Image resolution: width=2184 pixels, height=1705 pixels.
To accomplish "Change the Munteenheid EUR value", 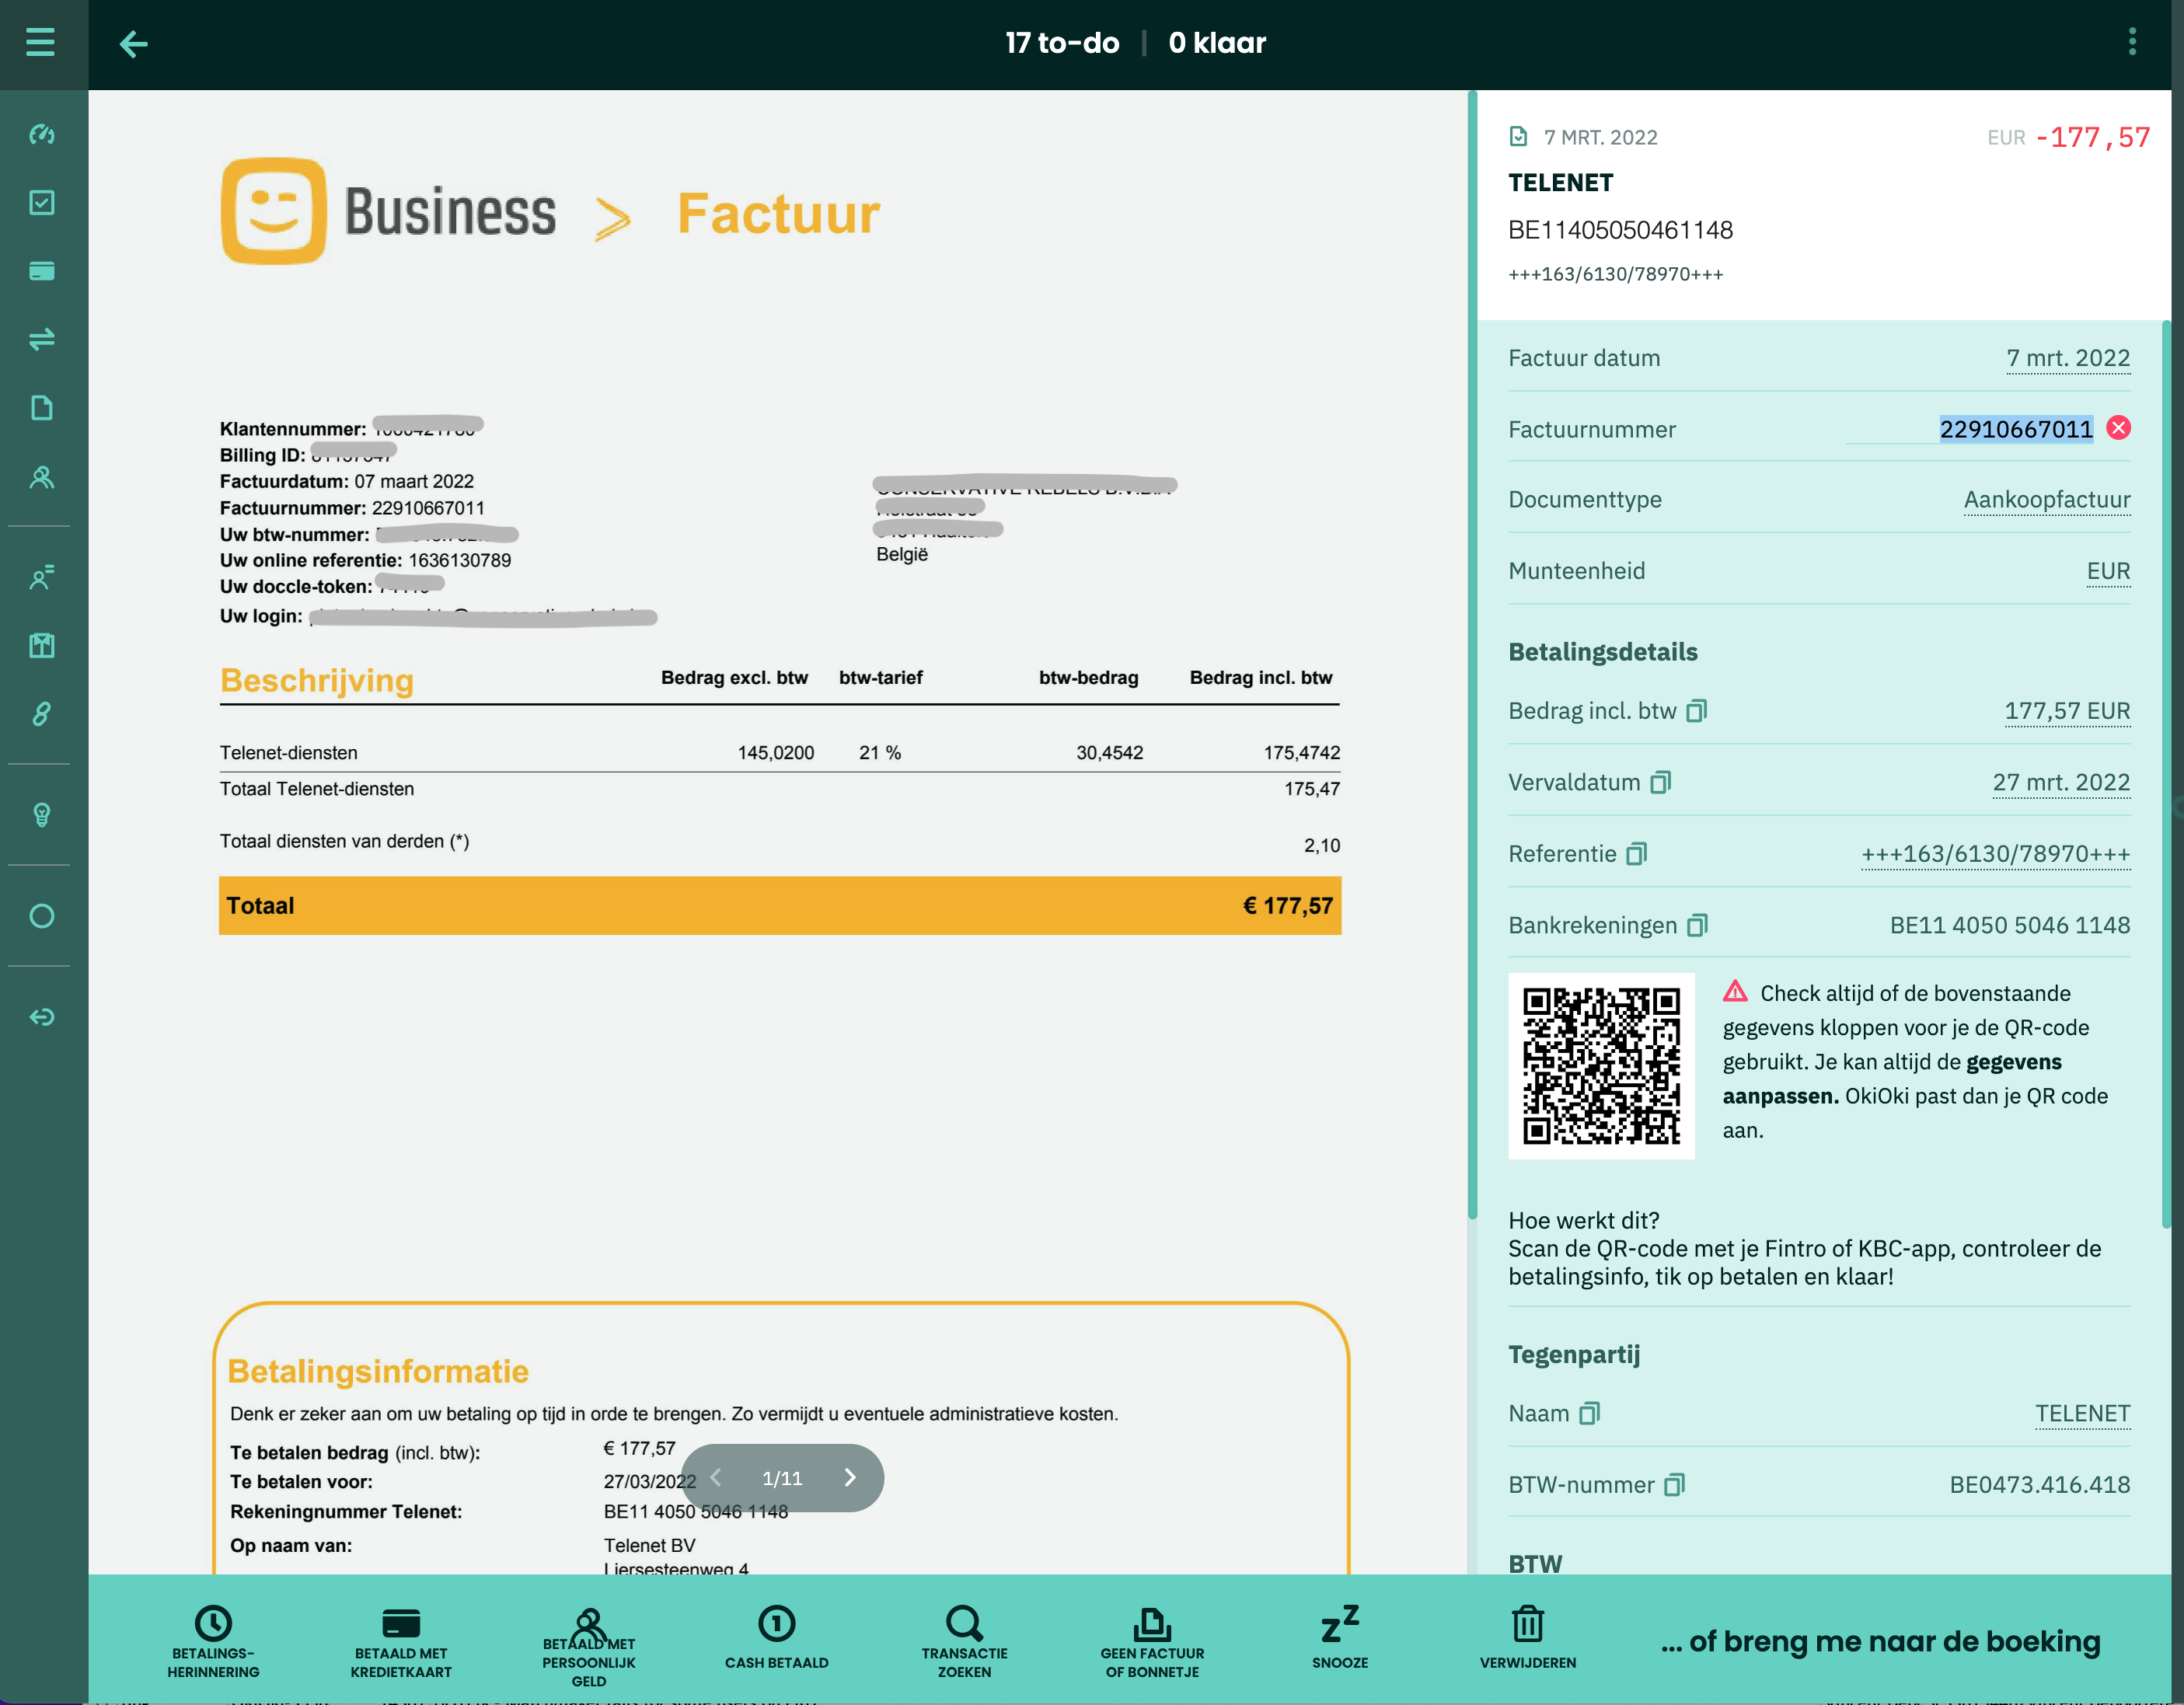I will tap(2108, 571).
